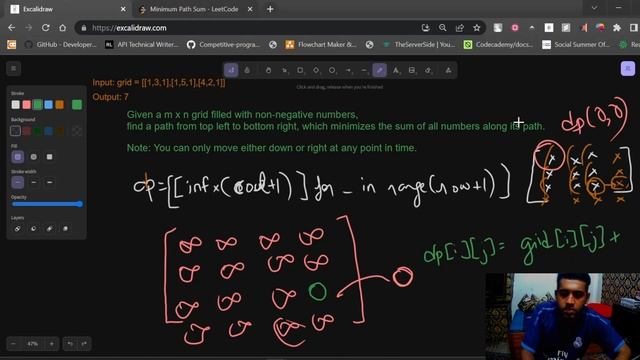The image size is (640, 360).
Task: Click the Redo button
Action: (x=84, y=344)
